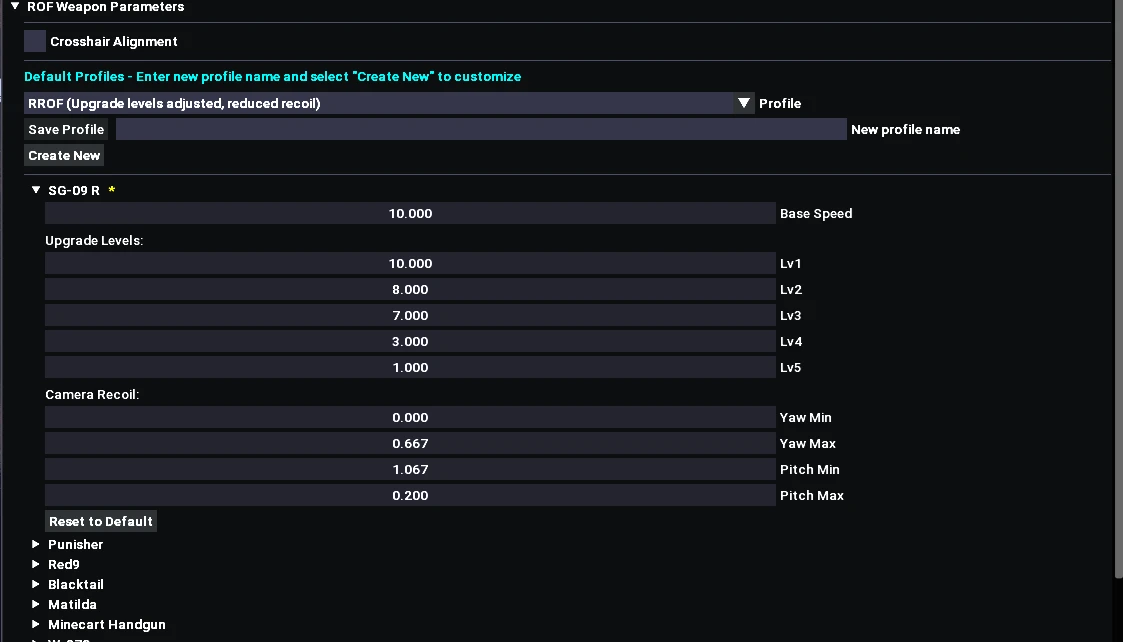The image size is (1123, 642).
Task: Adjust the Yaw Max recoil slider
Action: (410, 443)
